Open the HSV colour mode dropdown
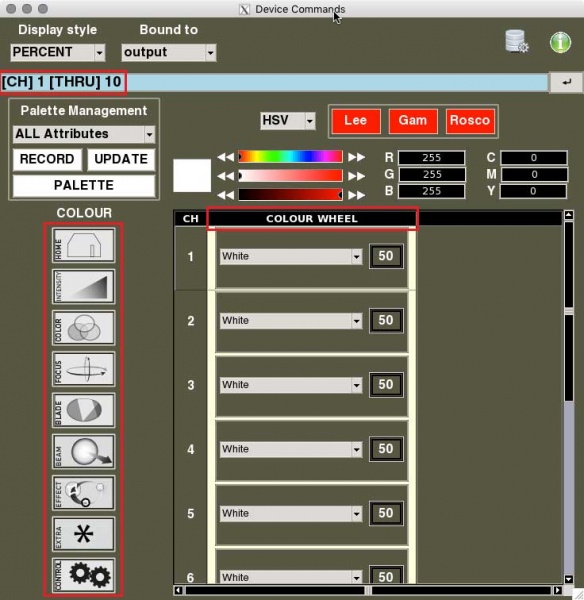 pos(287,121)
